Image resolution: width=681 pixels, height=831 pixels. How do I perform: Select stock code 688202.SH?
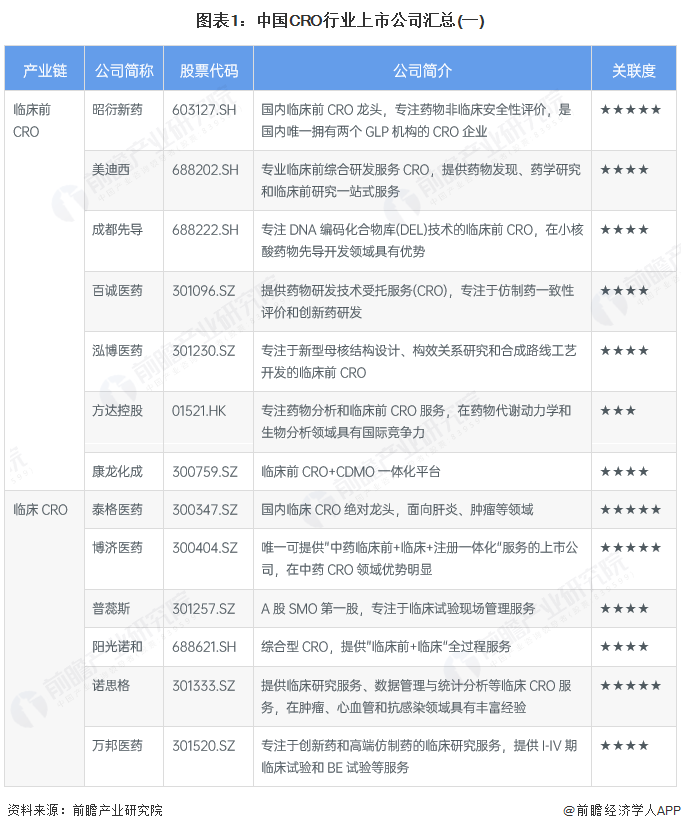(x=205, y=170)
